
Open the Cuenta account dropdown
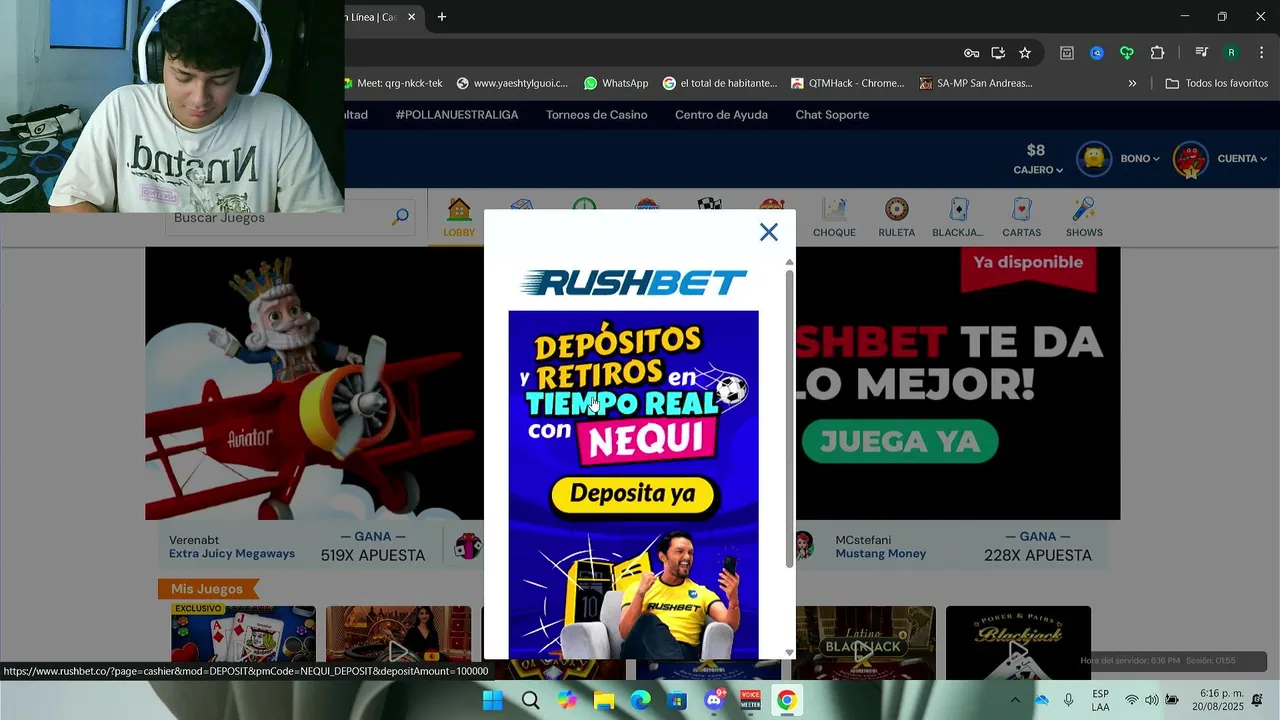tap(1242, 158)
